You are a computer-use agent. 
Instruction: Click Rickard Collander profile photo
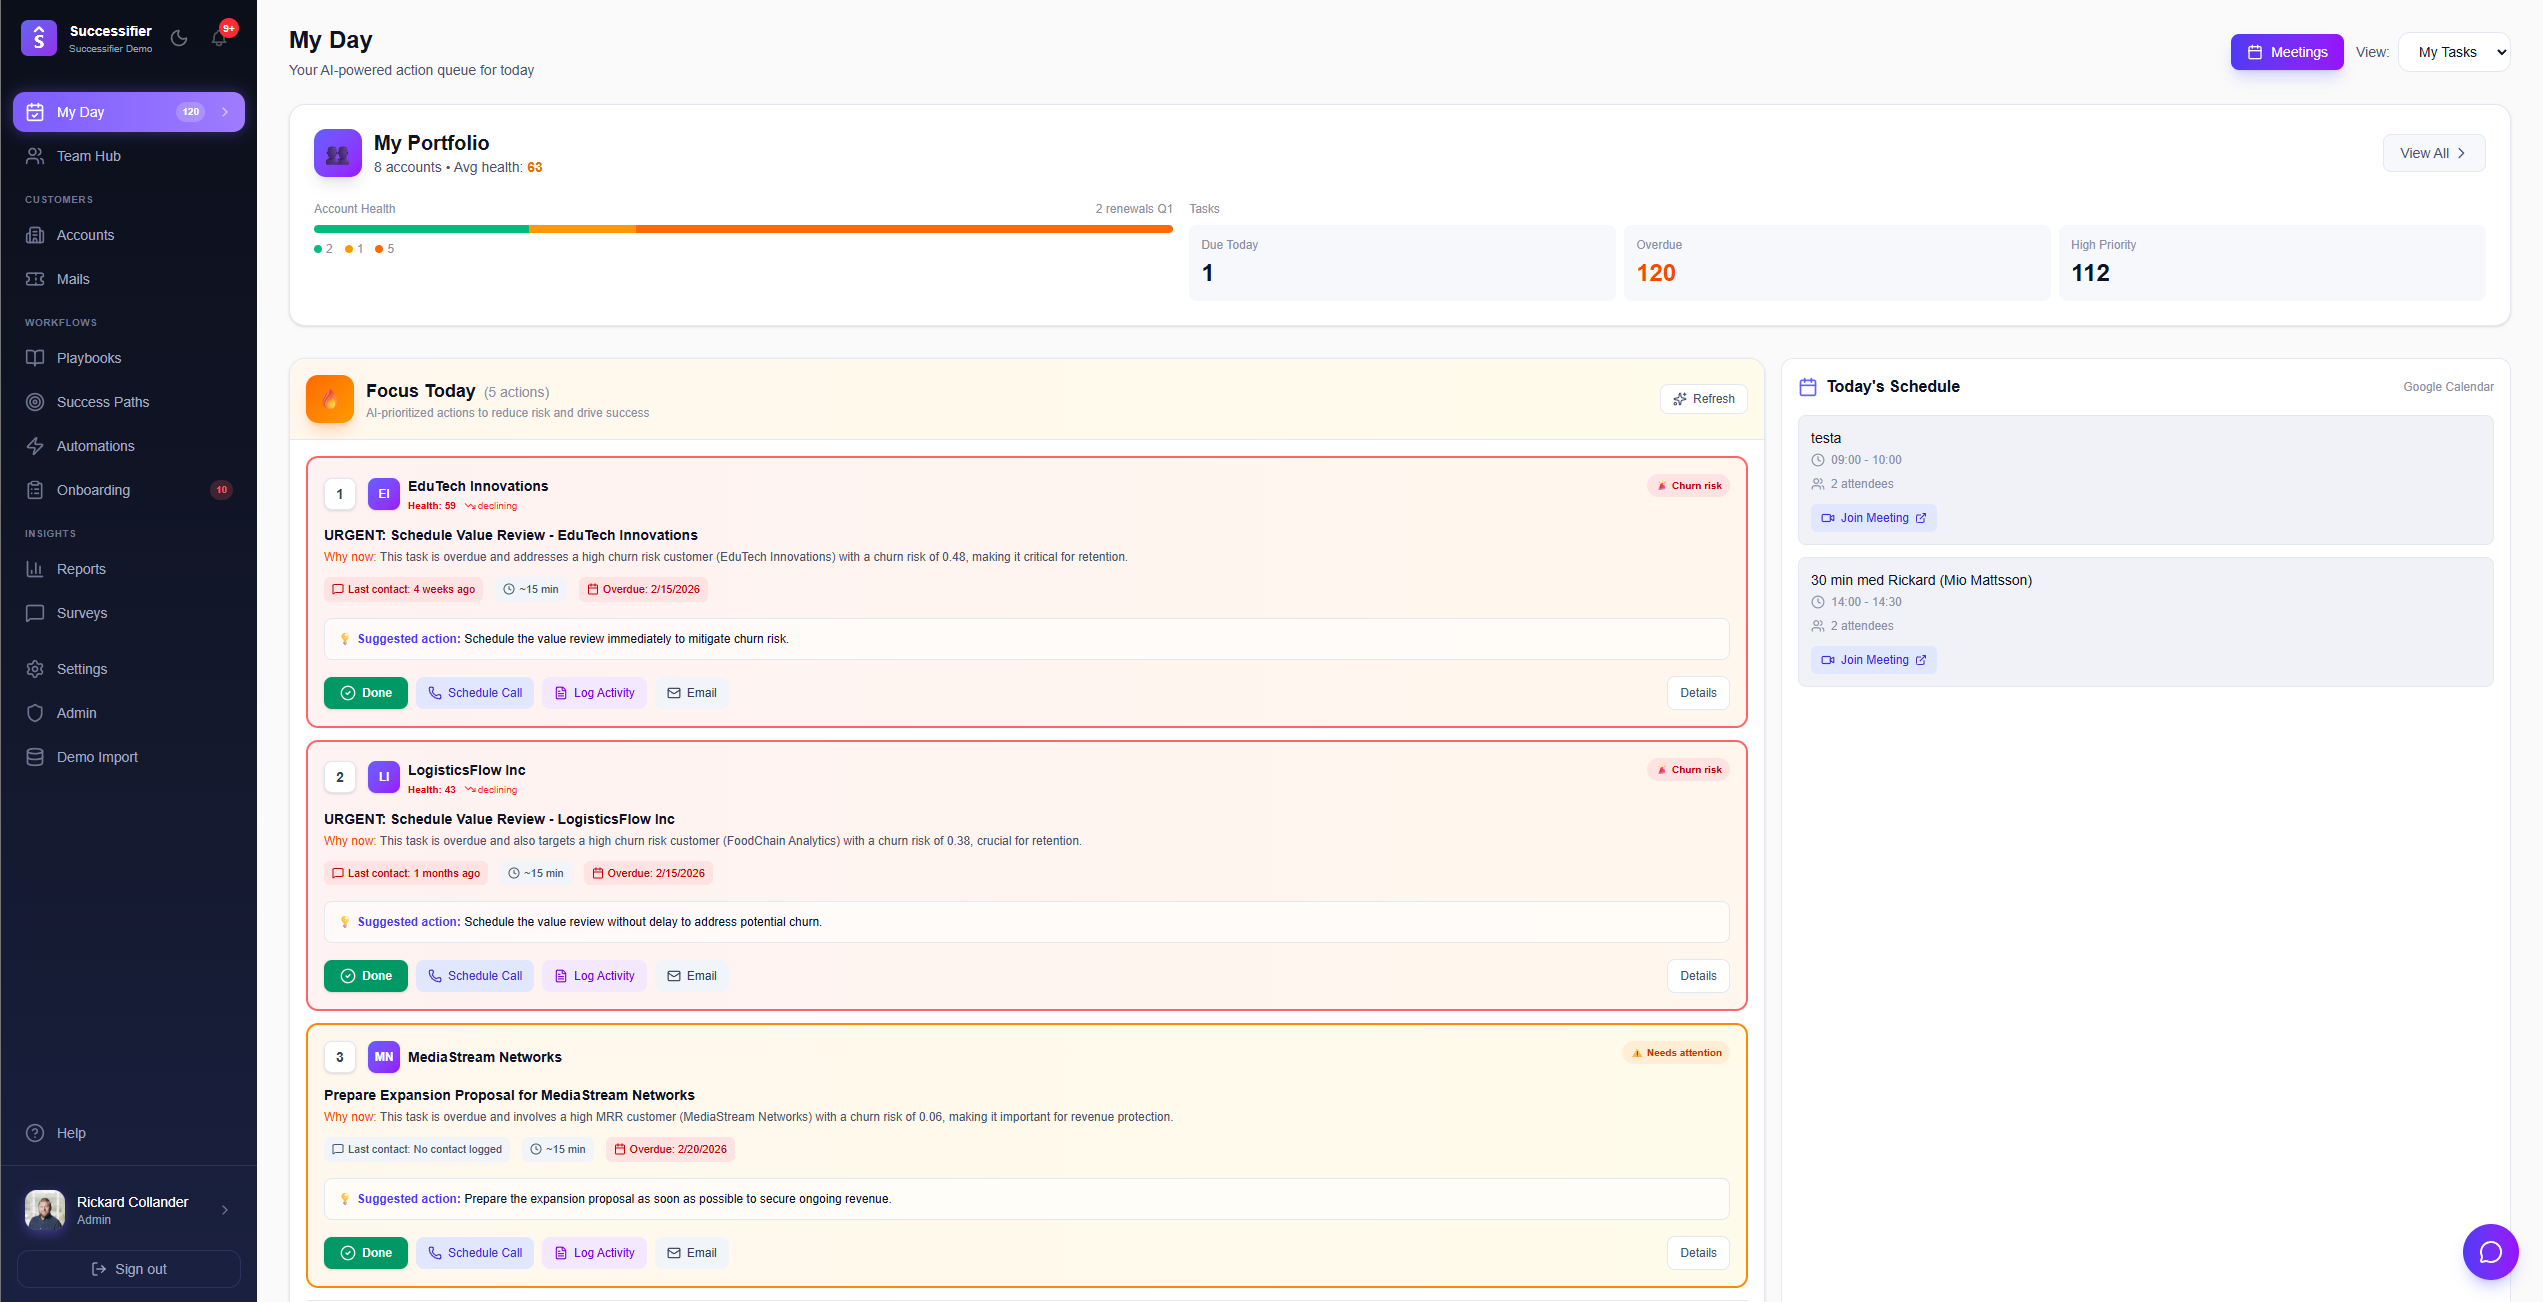pyautogui.click(x=45, y=1210)
